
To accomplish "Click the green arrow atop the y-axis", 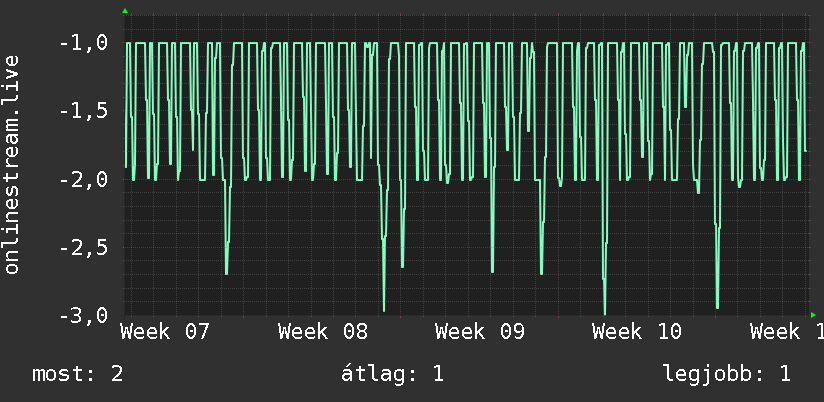I will pyautogui.click(x=125, y=11).
